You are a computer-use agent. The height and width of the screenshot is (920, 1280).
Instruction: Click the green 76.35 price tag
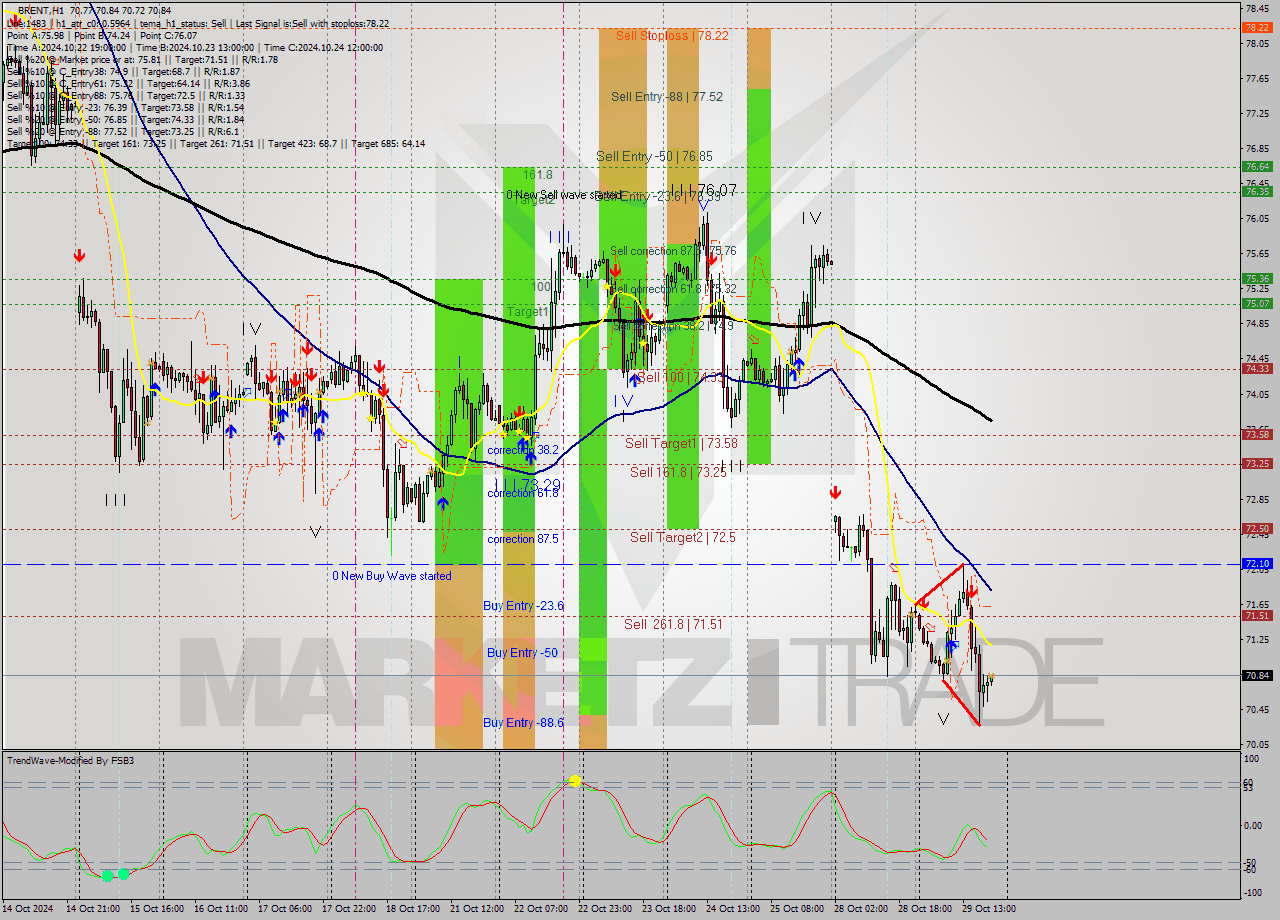pyautogui.click(x=1257, y=192)
